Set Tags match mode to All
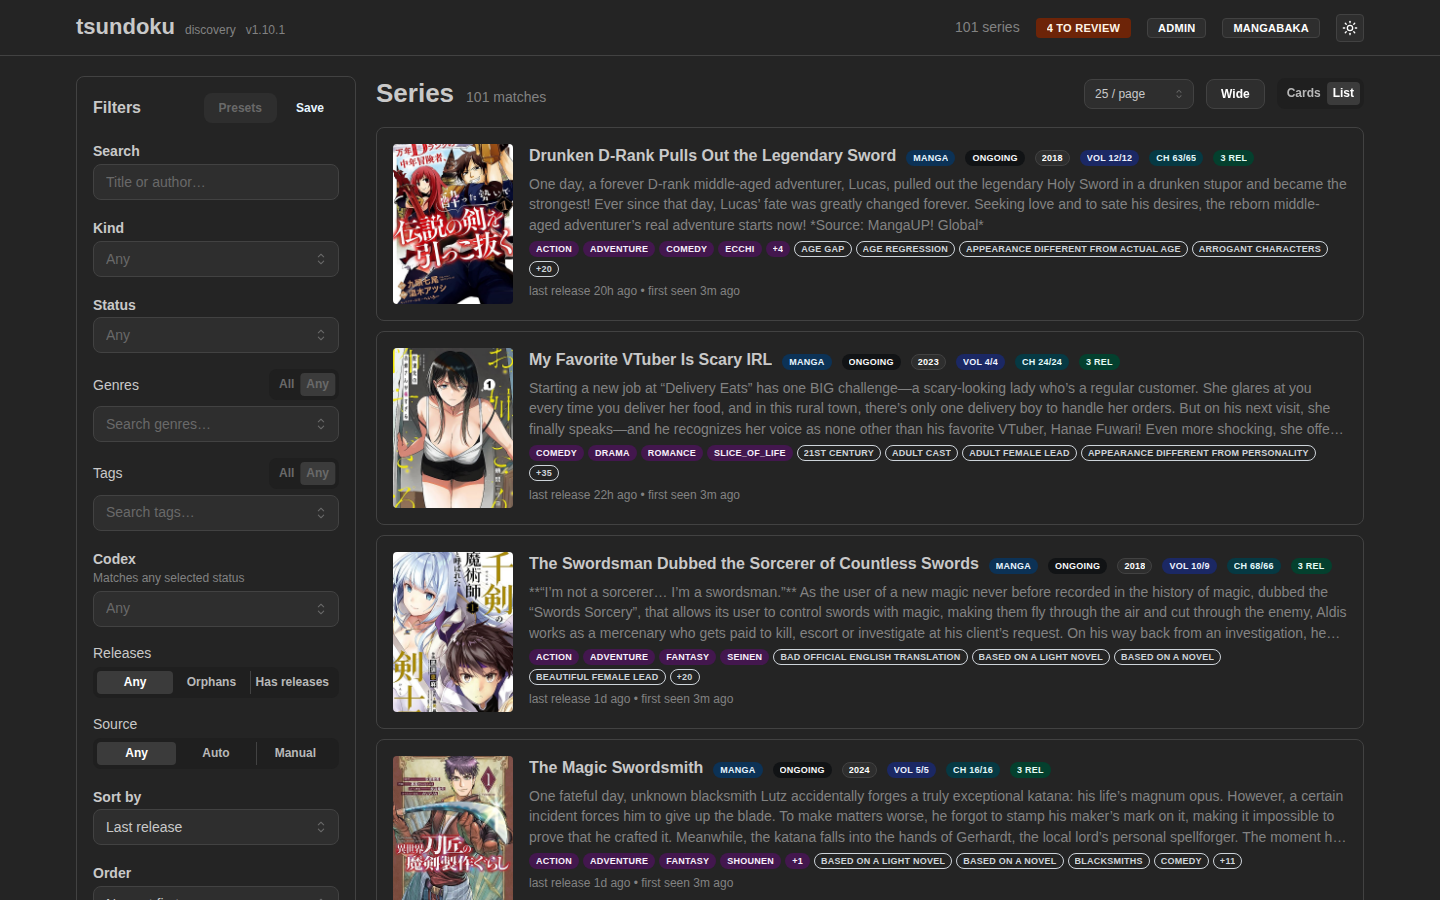1440x900 pixels. [x=286, y=473]
